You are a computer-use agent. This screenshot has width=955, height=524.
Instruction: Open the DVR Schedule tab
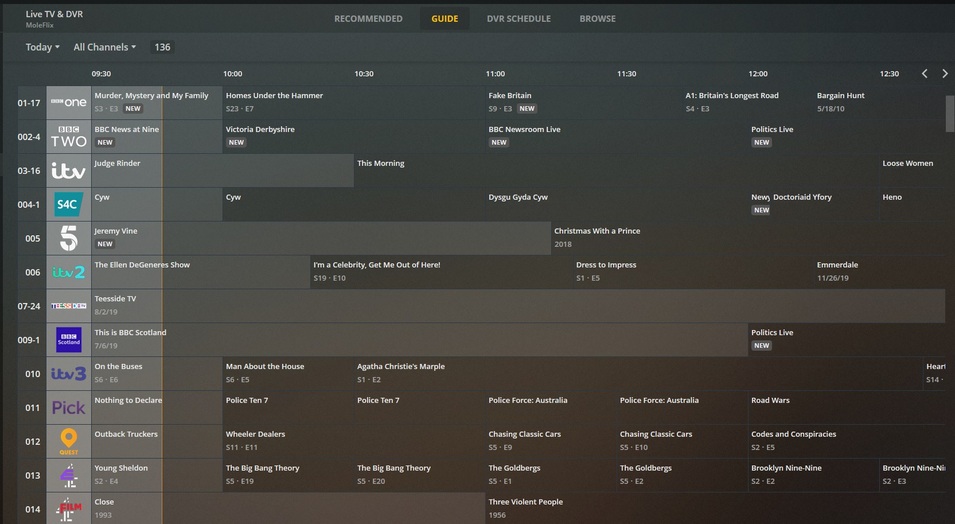(x=519, y=19)
